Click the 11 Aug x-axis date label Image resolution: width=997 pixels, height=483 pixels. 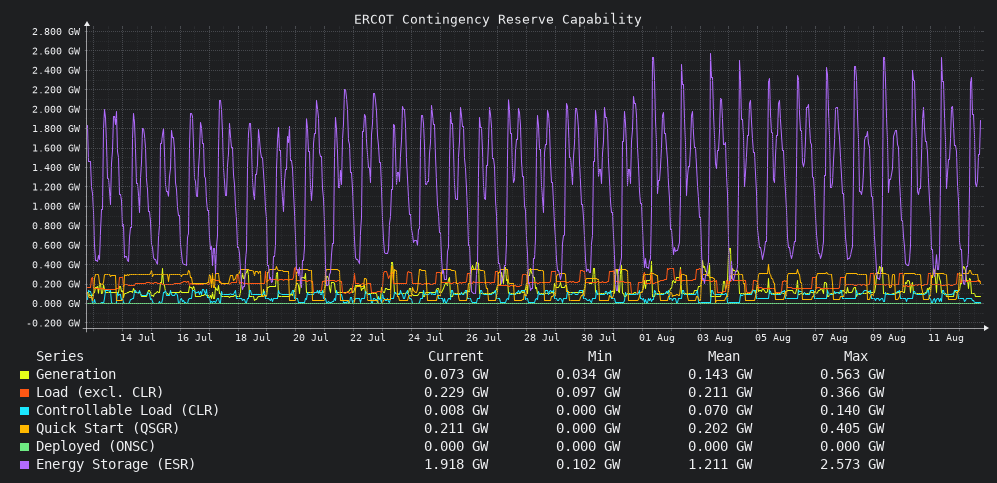coord(946,338)
